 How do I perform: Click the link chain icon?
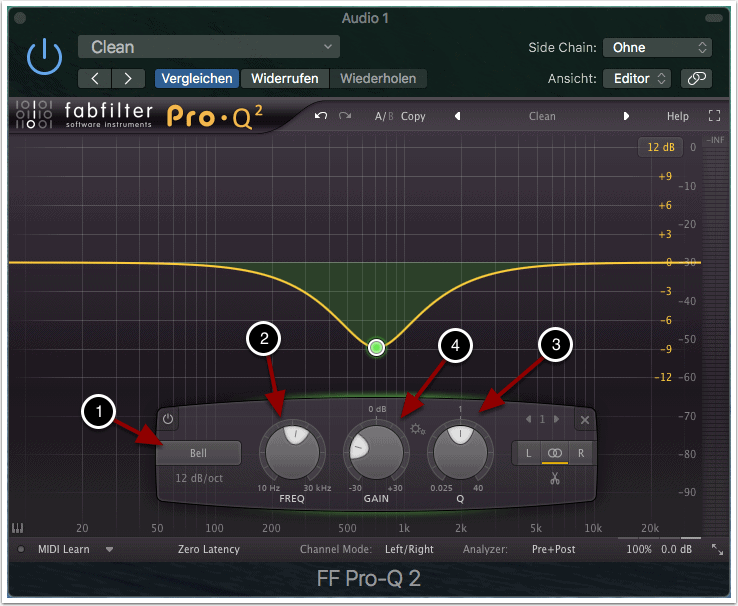pos(696,78)
